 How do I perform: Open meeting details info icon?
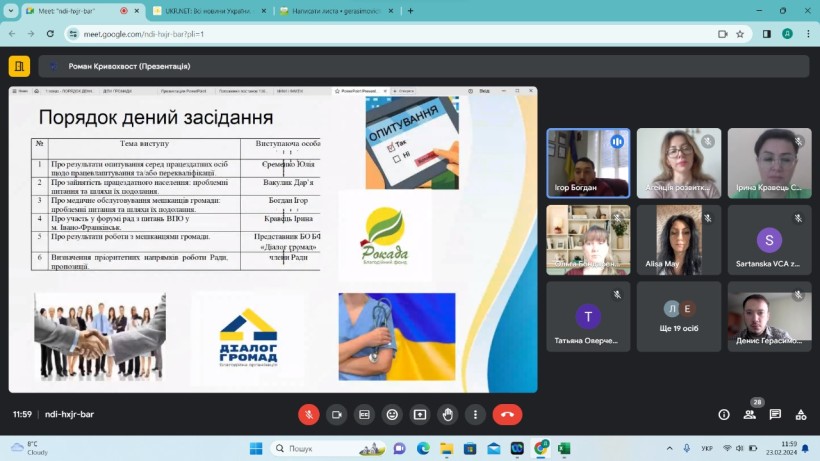click(724, 414)
